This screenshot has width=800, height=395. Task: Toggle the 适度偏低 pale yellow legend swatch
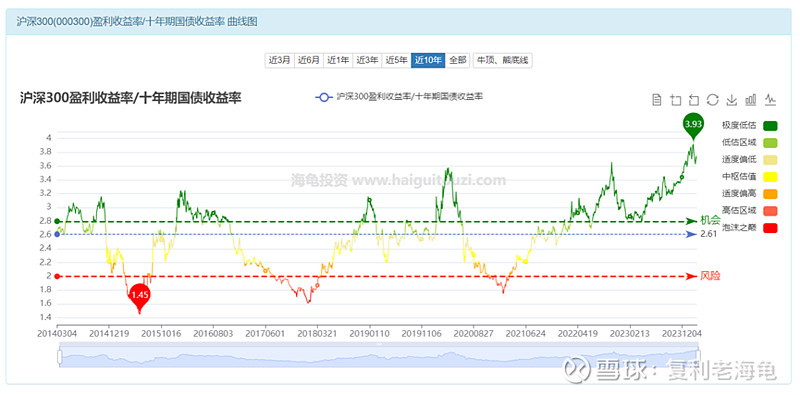coord(770,160)
